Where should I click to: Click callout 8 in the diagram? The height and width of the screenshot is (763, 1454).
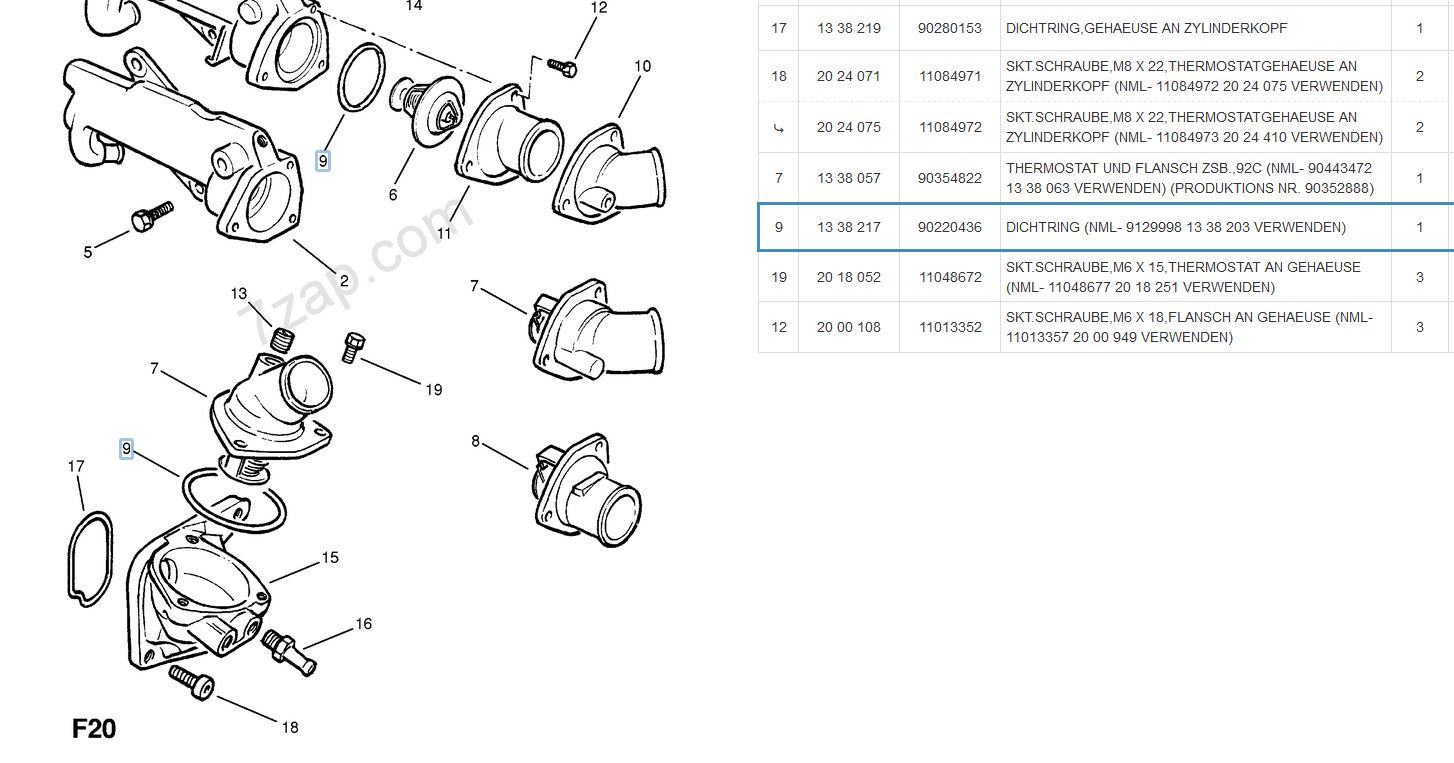click(x=475, y=441)
